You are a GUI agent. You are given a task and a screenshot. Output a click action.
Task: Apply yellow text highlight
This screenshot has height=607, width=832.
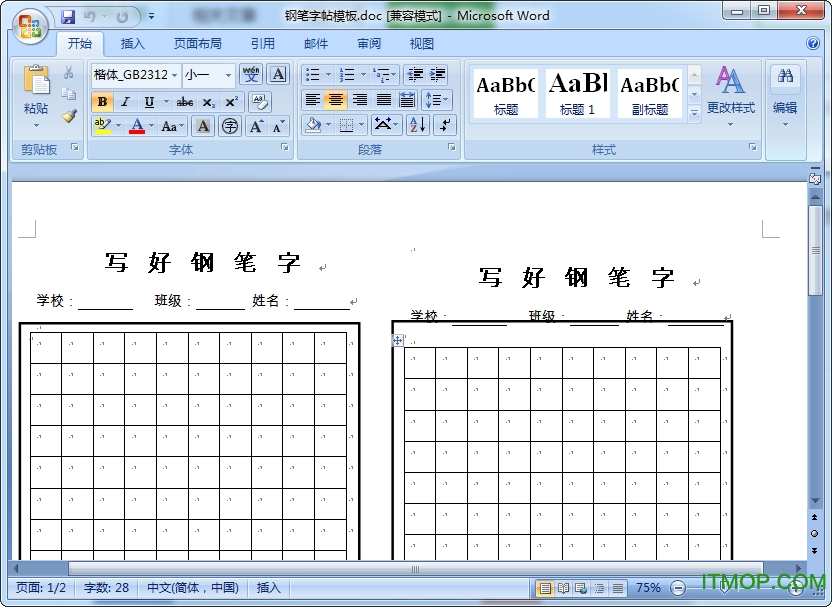[x=100, y=125]
